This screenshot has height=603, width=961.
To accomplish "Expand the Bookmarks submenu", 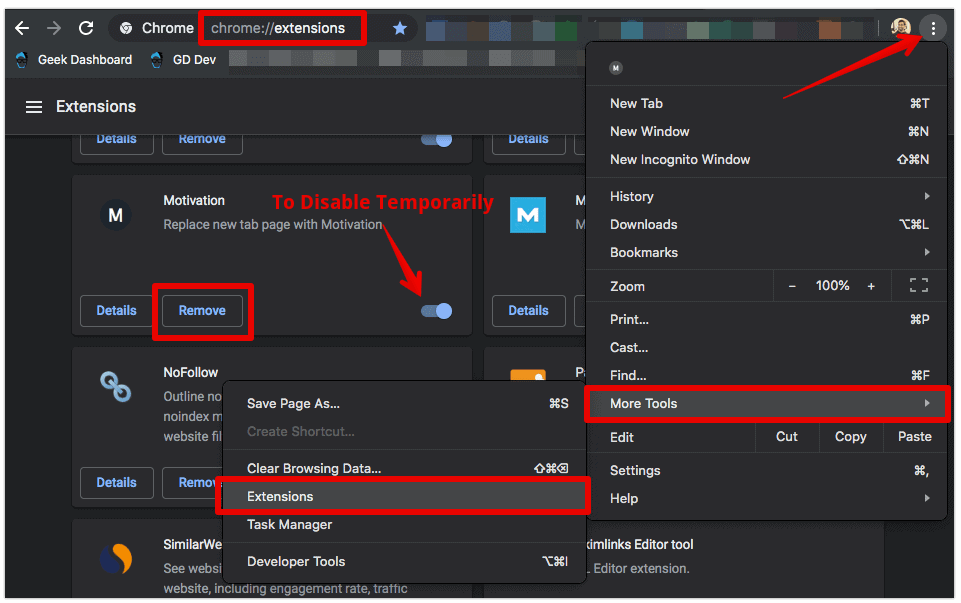I will click(765, 252).
